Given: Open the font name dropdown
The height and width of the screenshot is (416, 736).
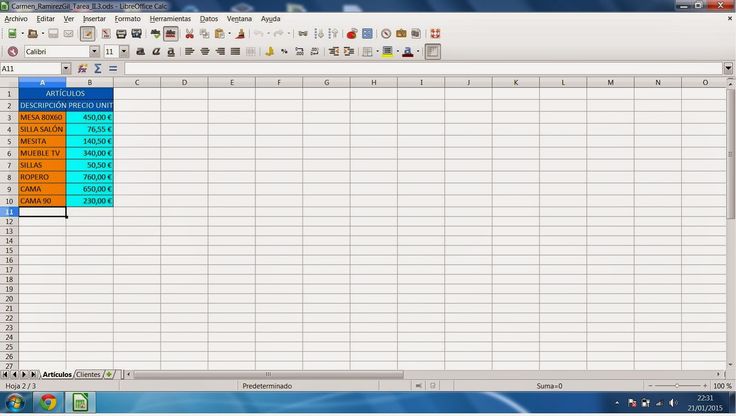Looking at the screenshot, I should 94,52.
